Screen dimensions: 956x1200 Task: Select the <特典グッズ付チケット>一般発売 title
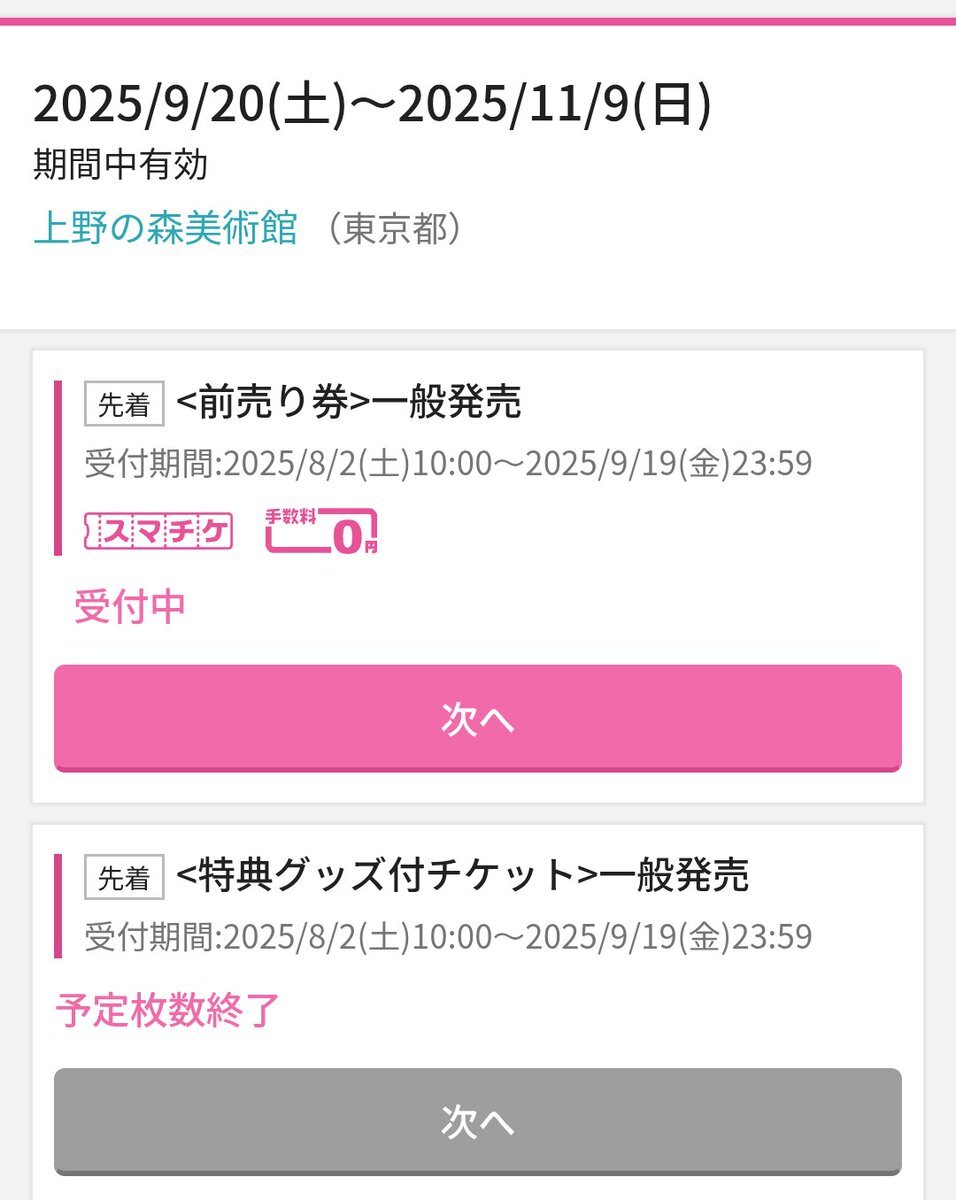click(x=462, y=877)
